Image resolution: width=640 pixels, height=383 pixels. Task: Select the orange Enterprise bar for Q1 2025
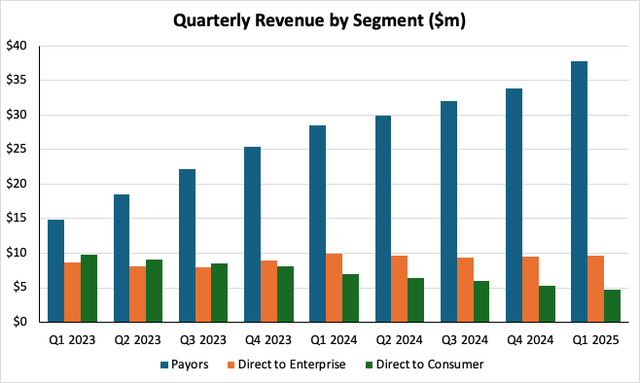(x=596, y=289)
